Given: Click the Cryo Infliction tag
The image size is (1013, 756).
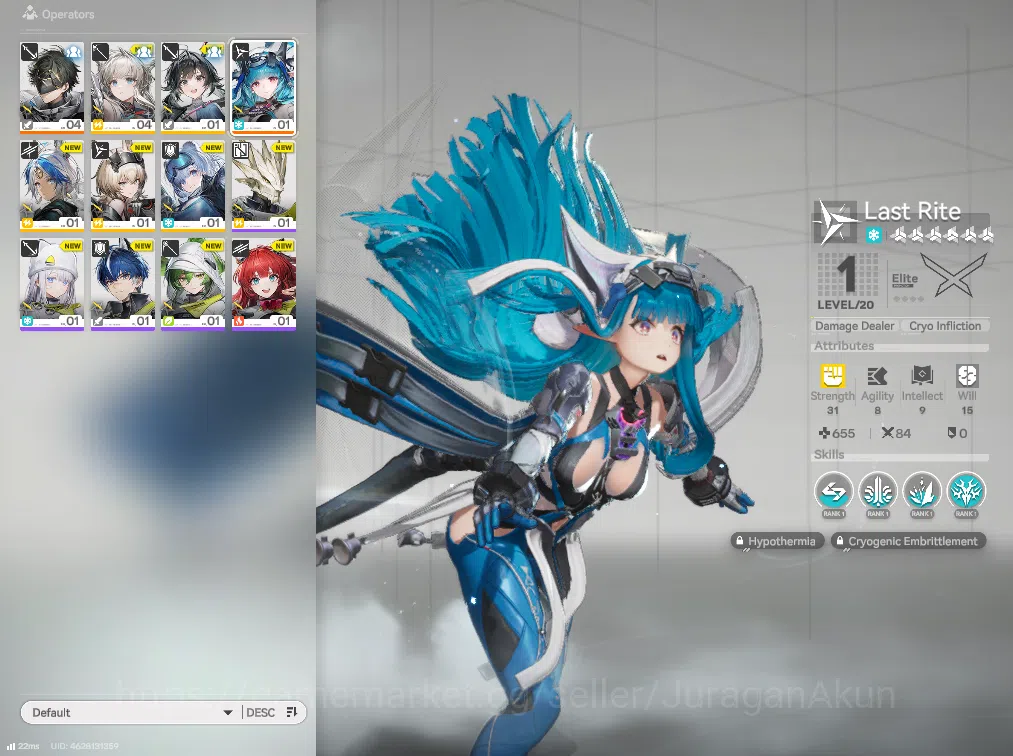Looking at the screenshot, I should 945,326.
